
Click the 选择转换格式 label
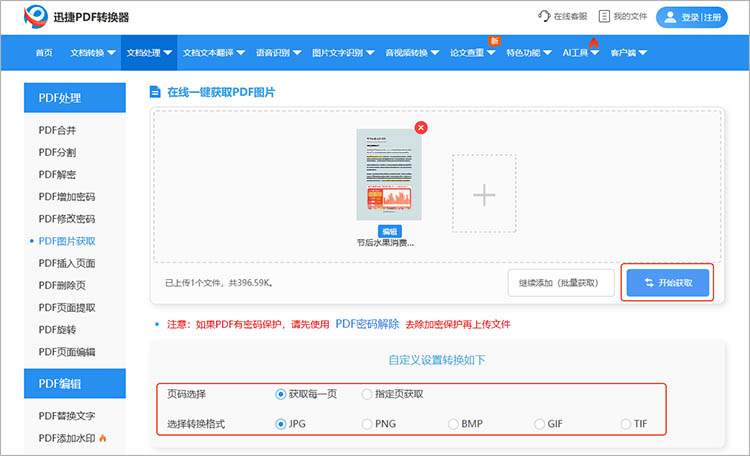tap(196, 424)
